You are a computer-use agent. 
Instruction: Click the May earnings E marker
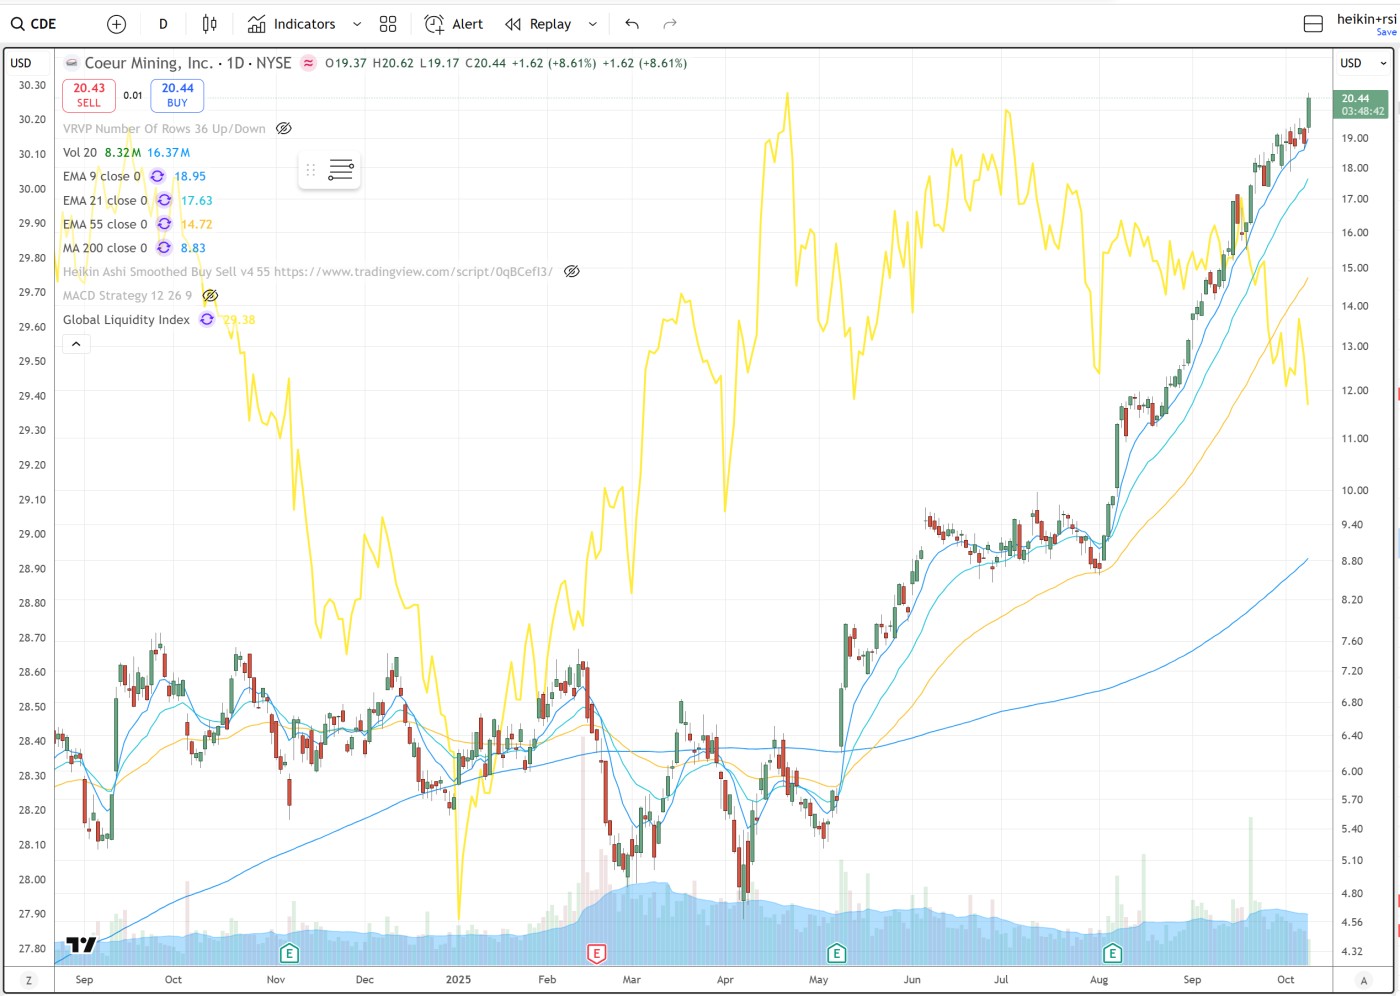[837, 953]
